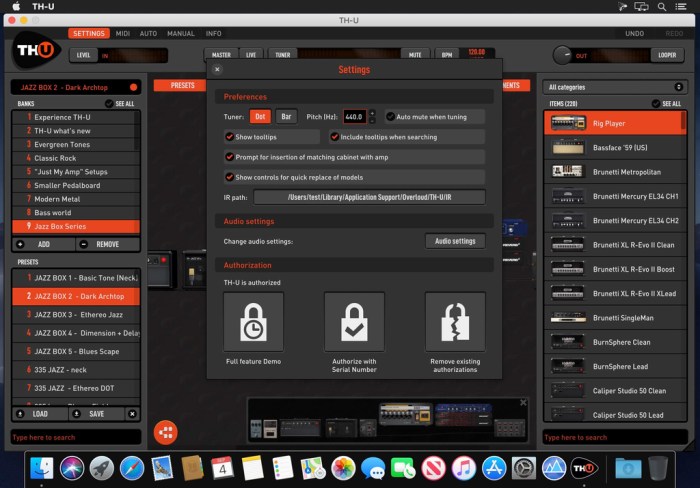Click the items search field

[x=615, y=437]
